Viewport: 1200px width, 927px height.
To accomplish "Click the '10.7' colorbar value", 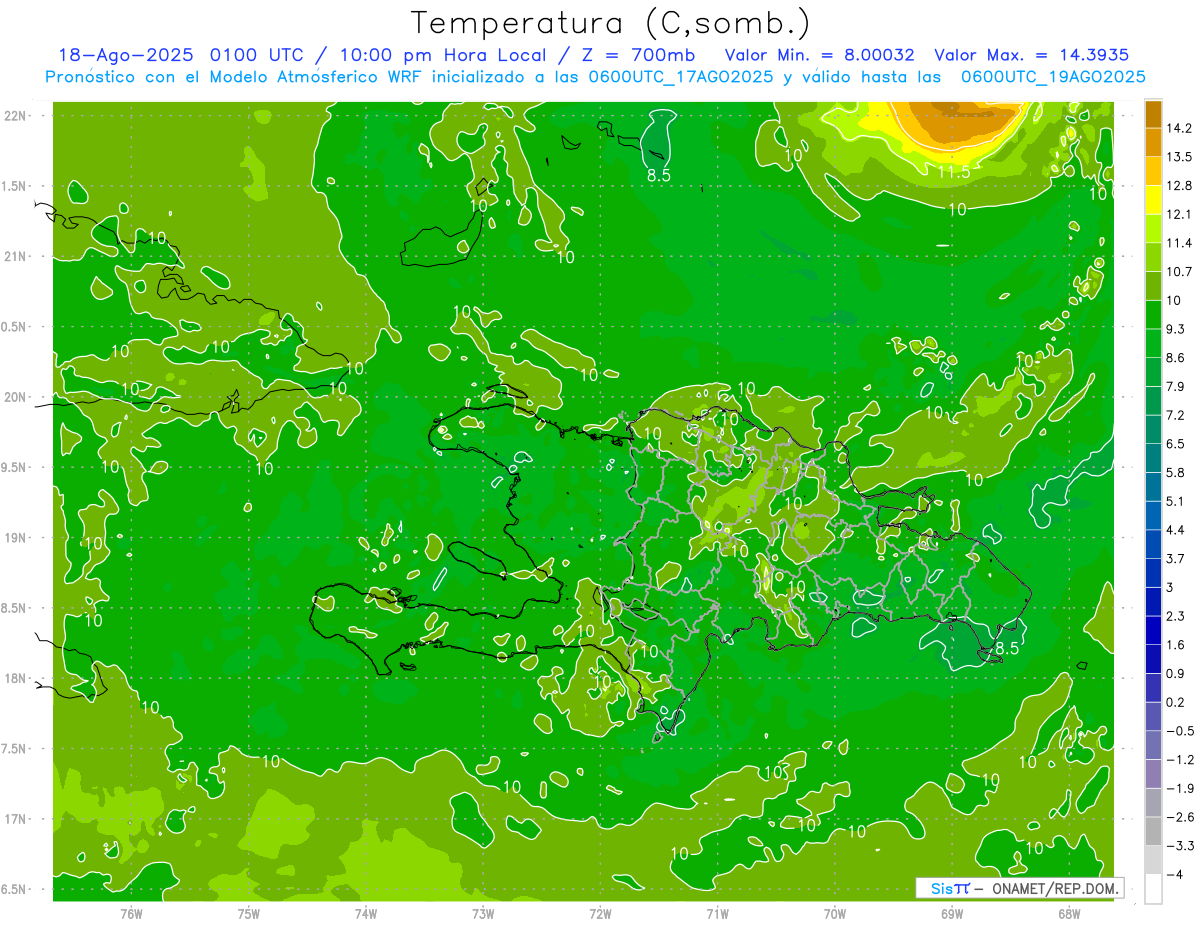I will [1178, 271].
